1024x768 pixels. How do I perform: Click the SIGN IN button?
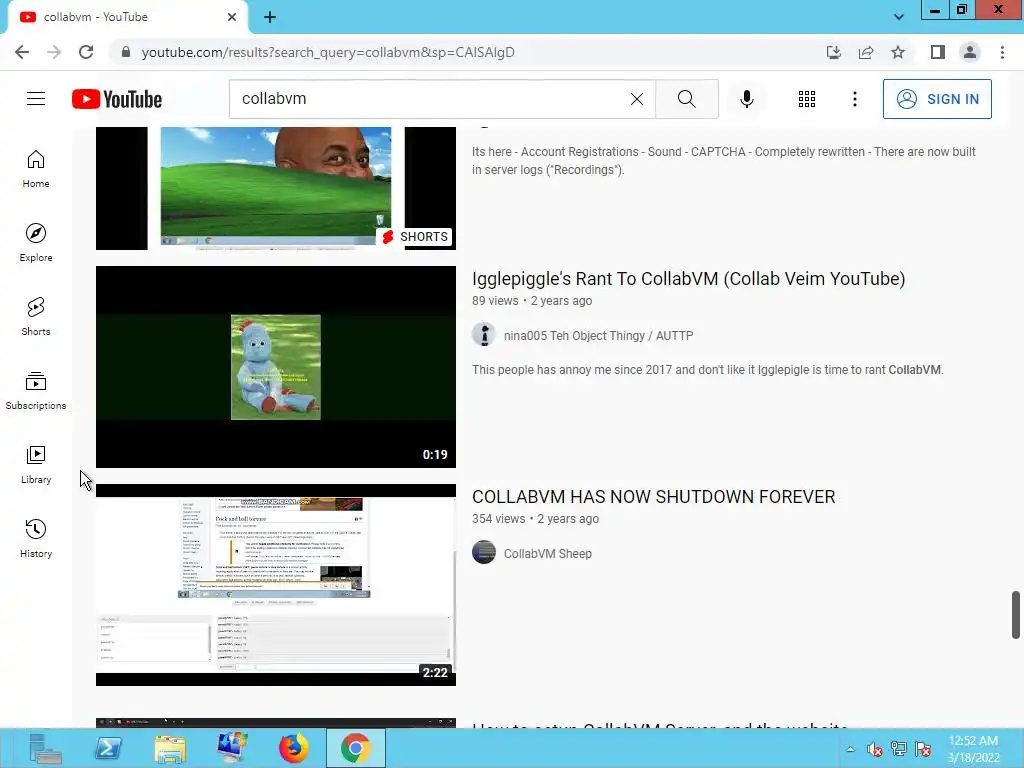click(x=937, y=99)
